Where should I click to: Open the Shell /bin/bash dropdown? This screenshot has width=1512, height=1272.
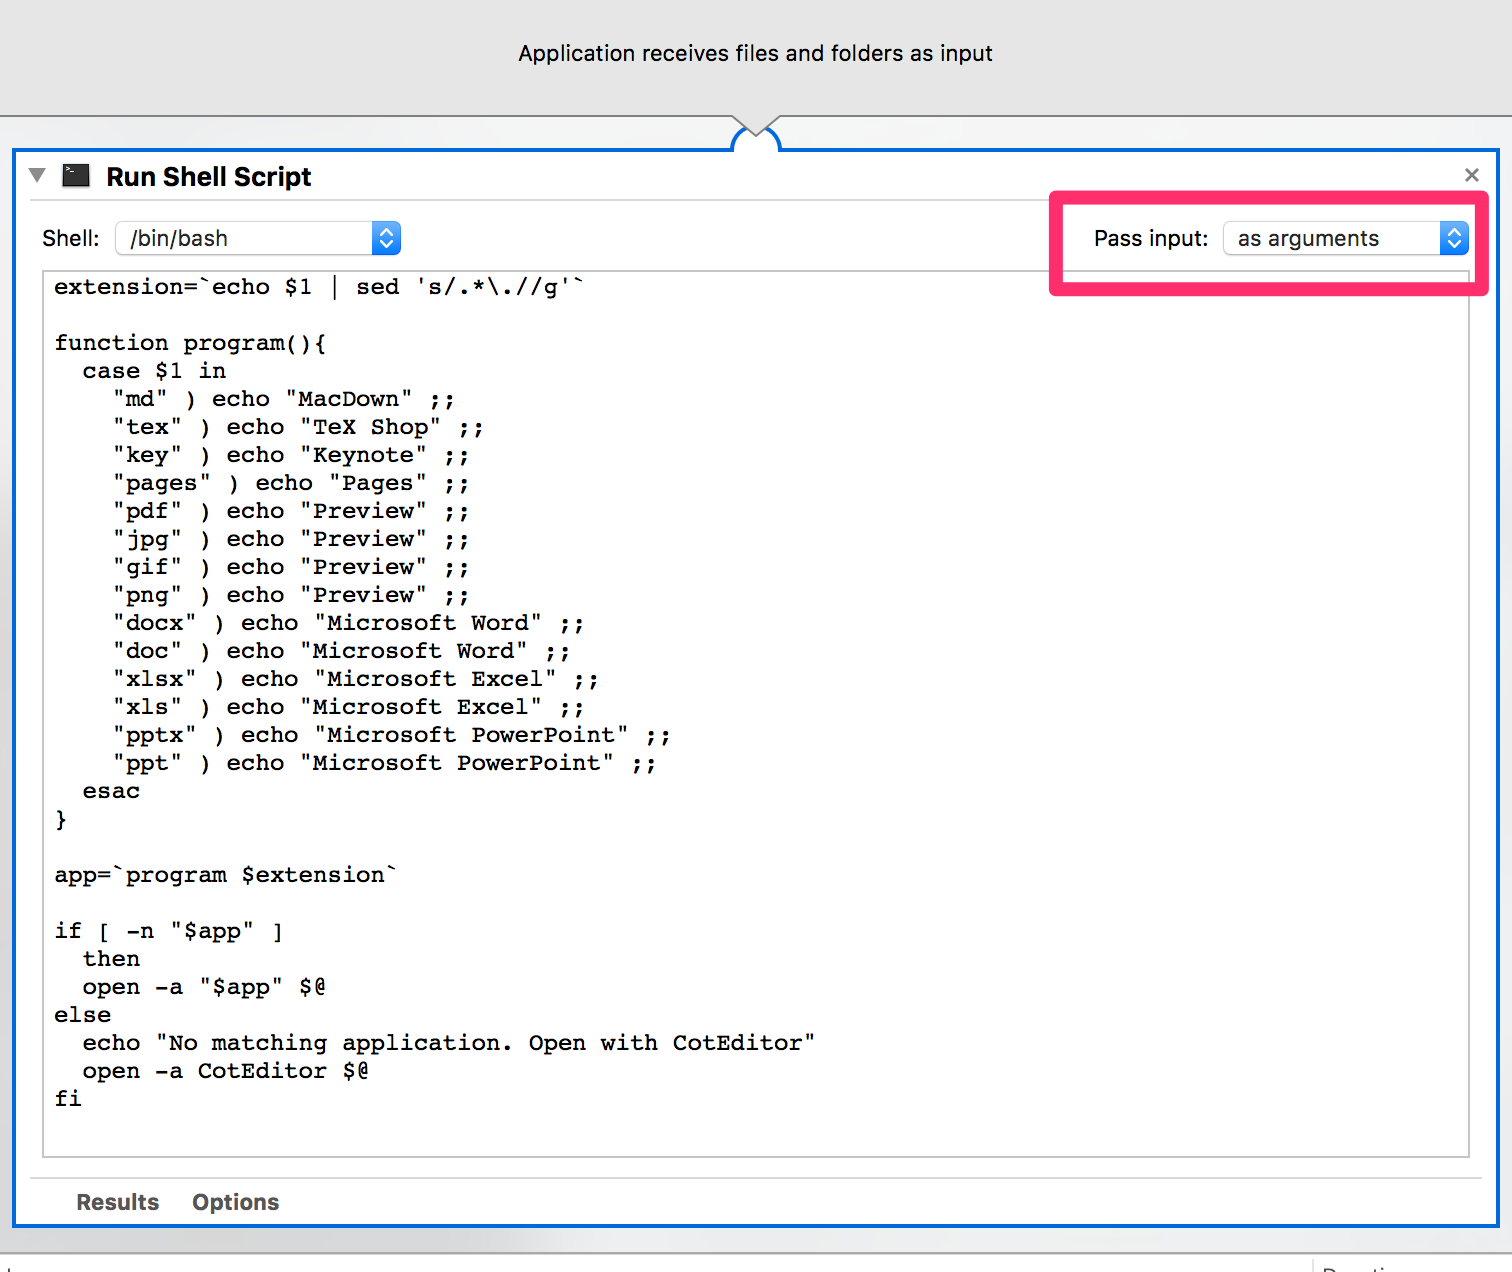[258, 238]
